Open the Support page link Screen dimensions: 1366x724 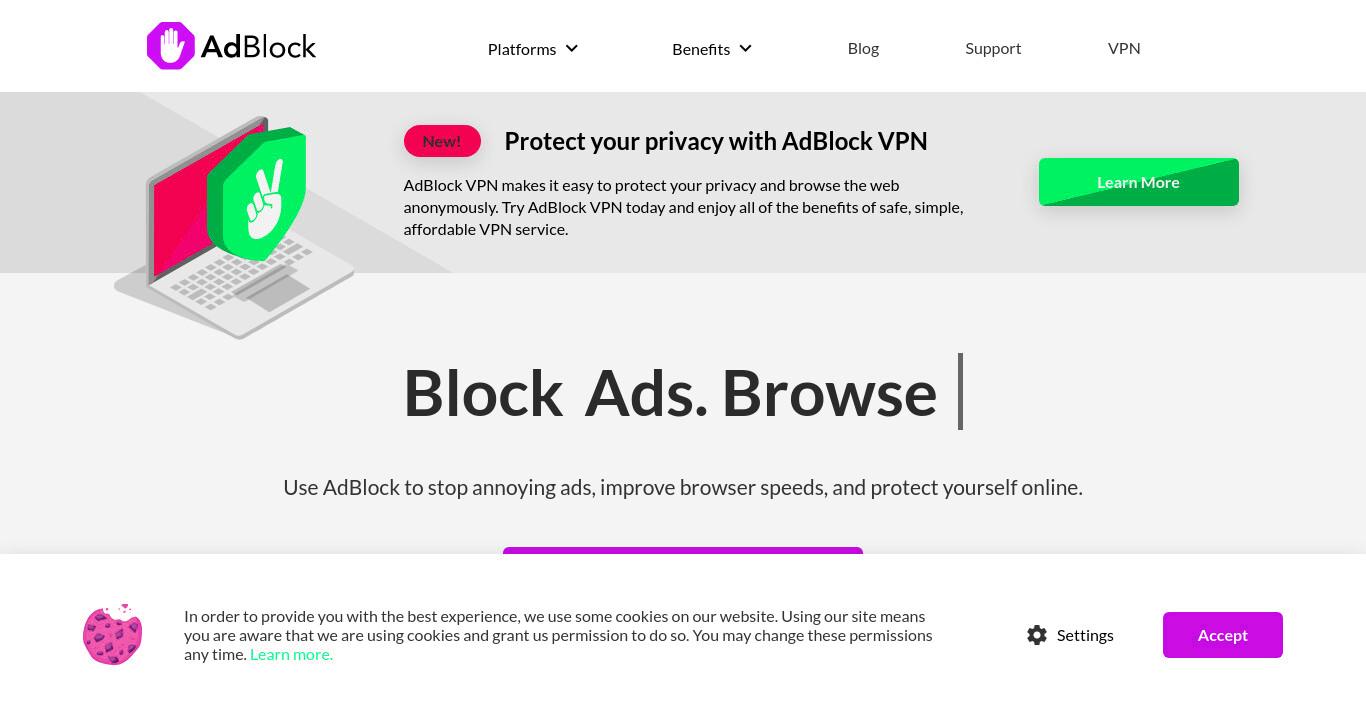[993, 48]
